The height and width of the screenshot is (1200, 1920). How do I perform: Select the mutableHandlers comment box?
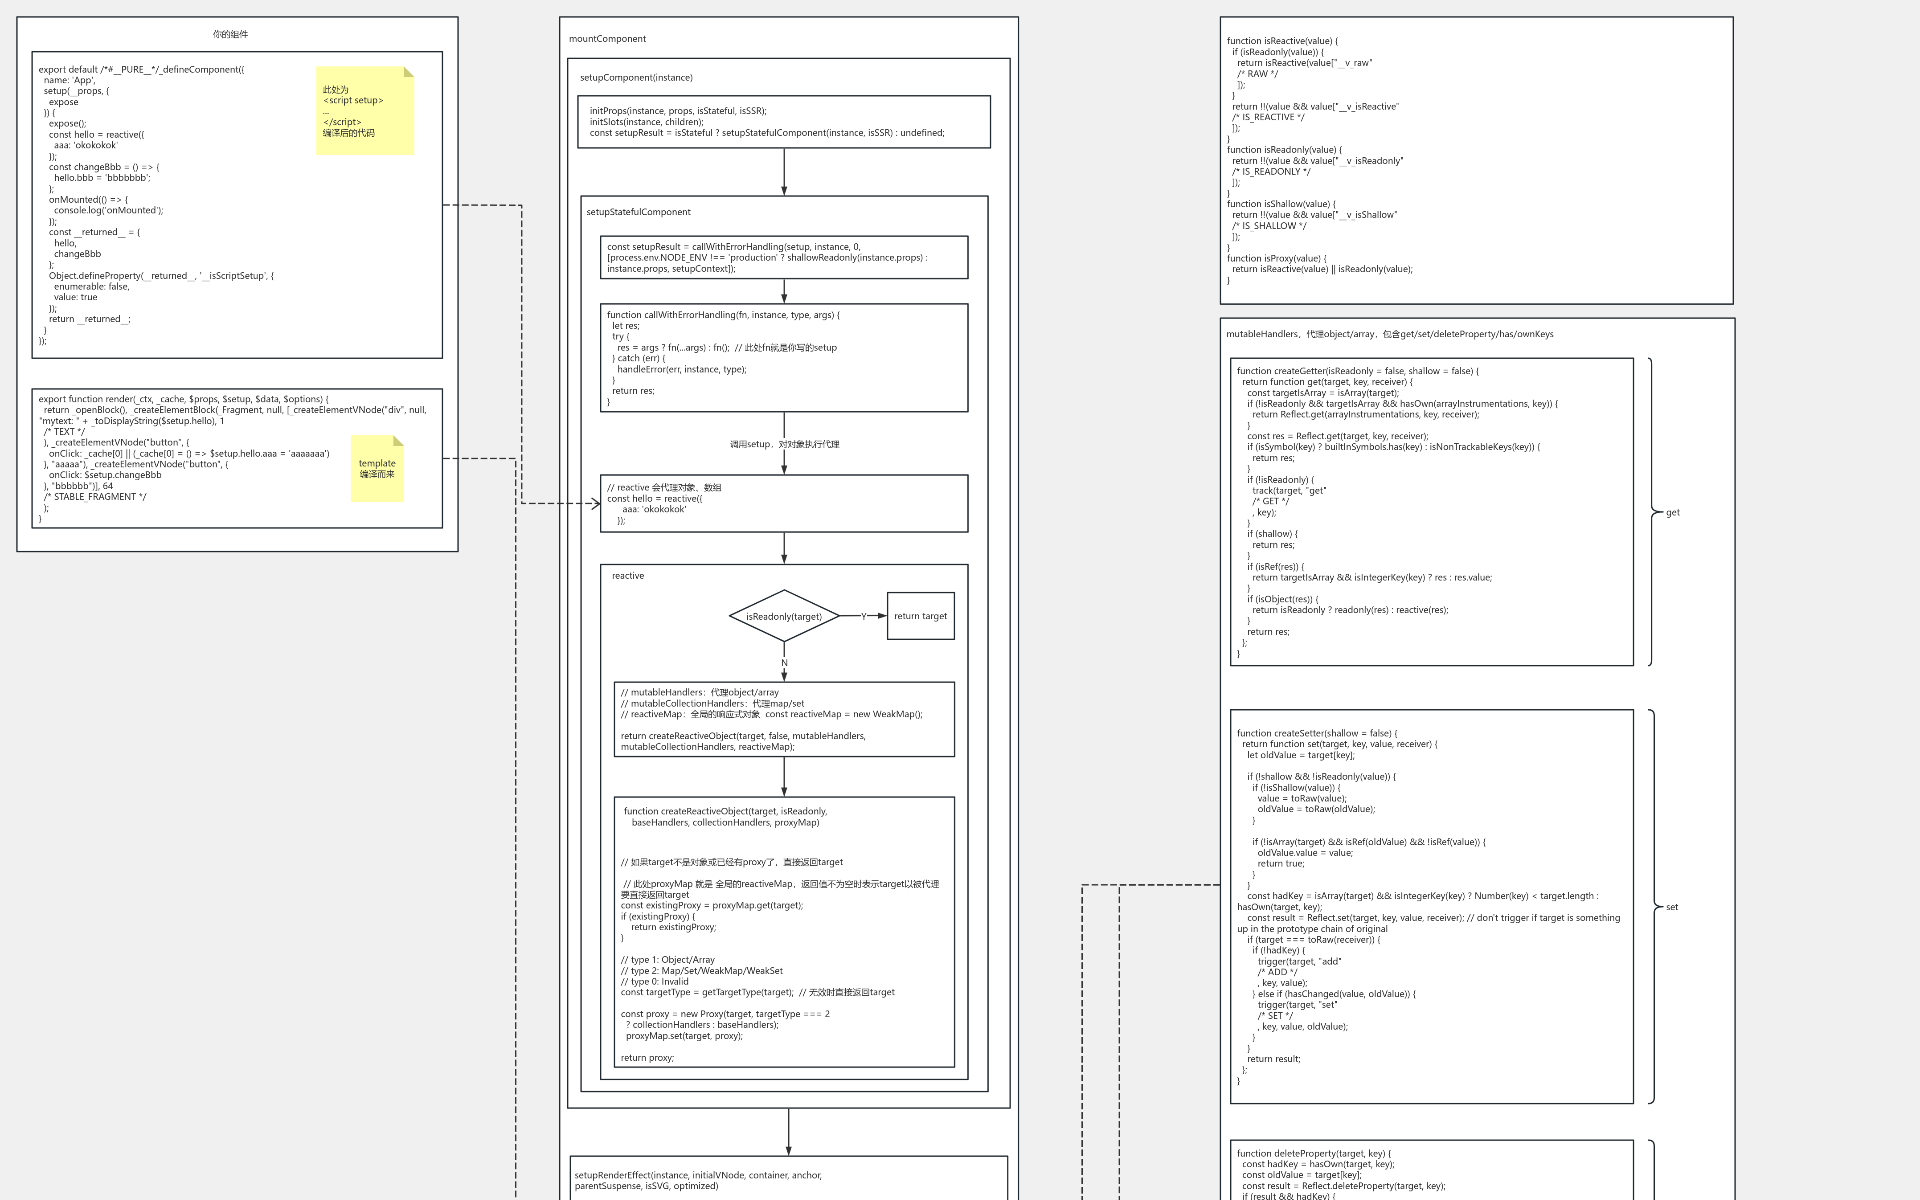784,719
